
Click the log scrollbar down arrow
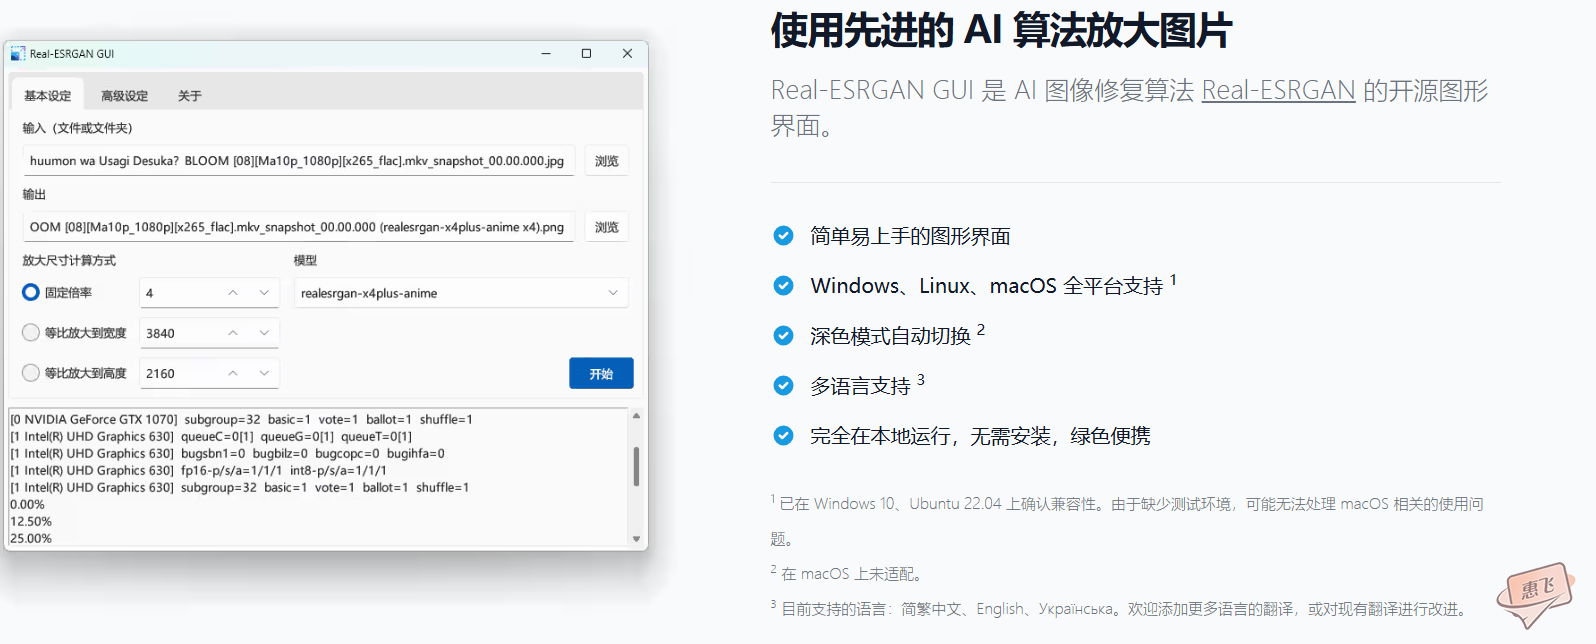point(636,539)
